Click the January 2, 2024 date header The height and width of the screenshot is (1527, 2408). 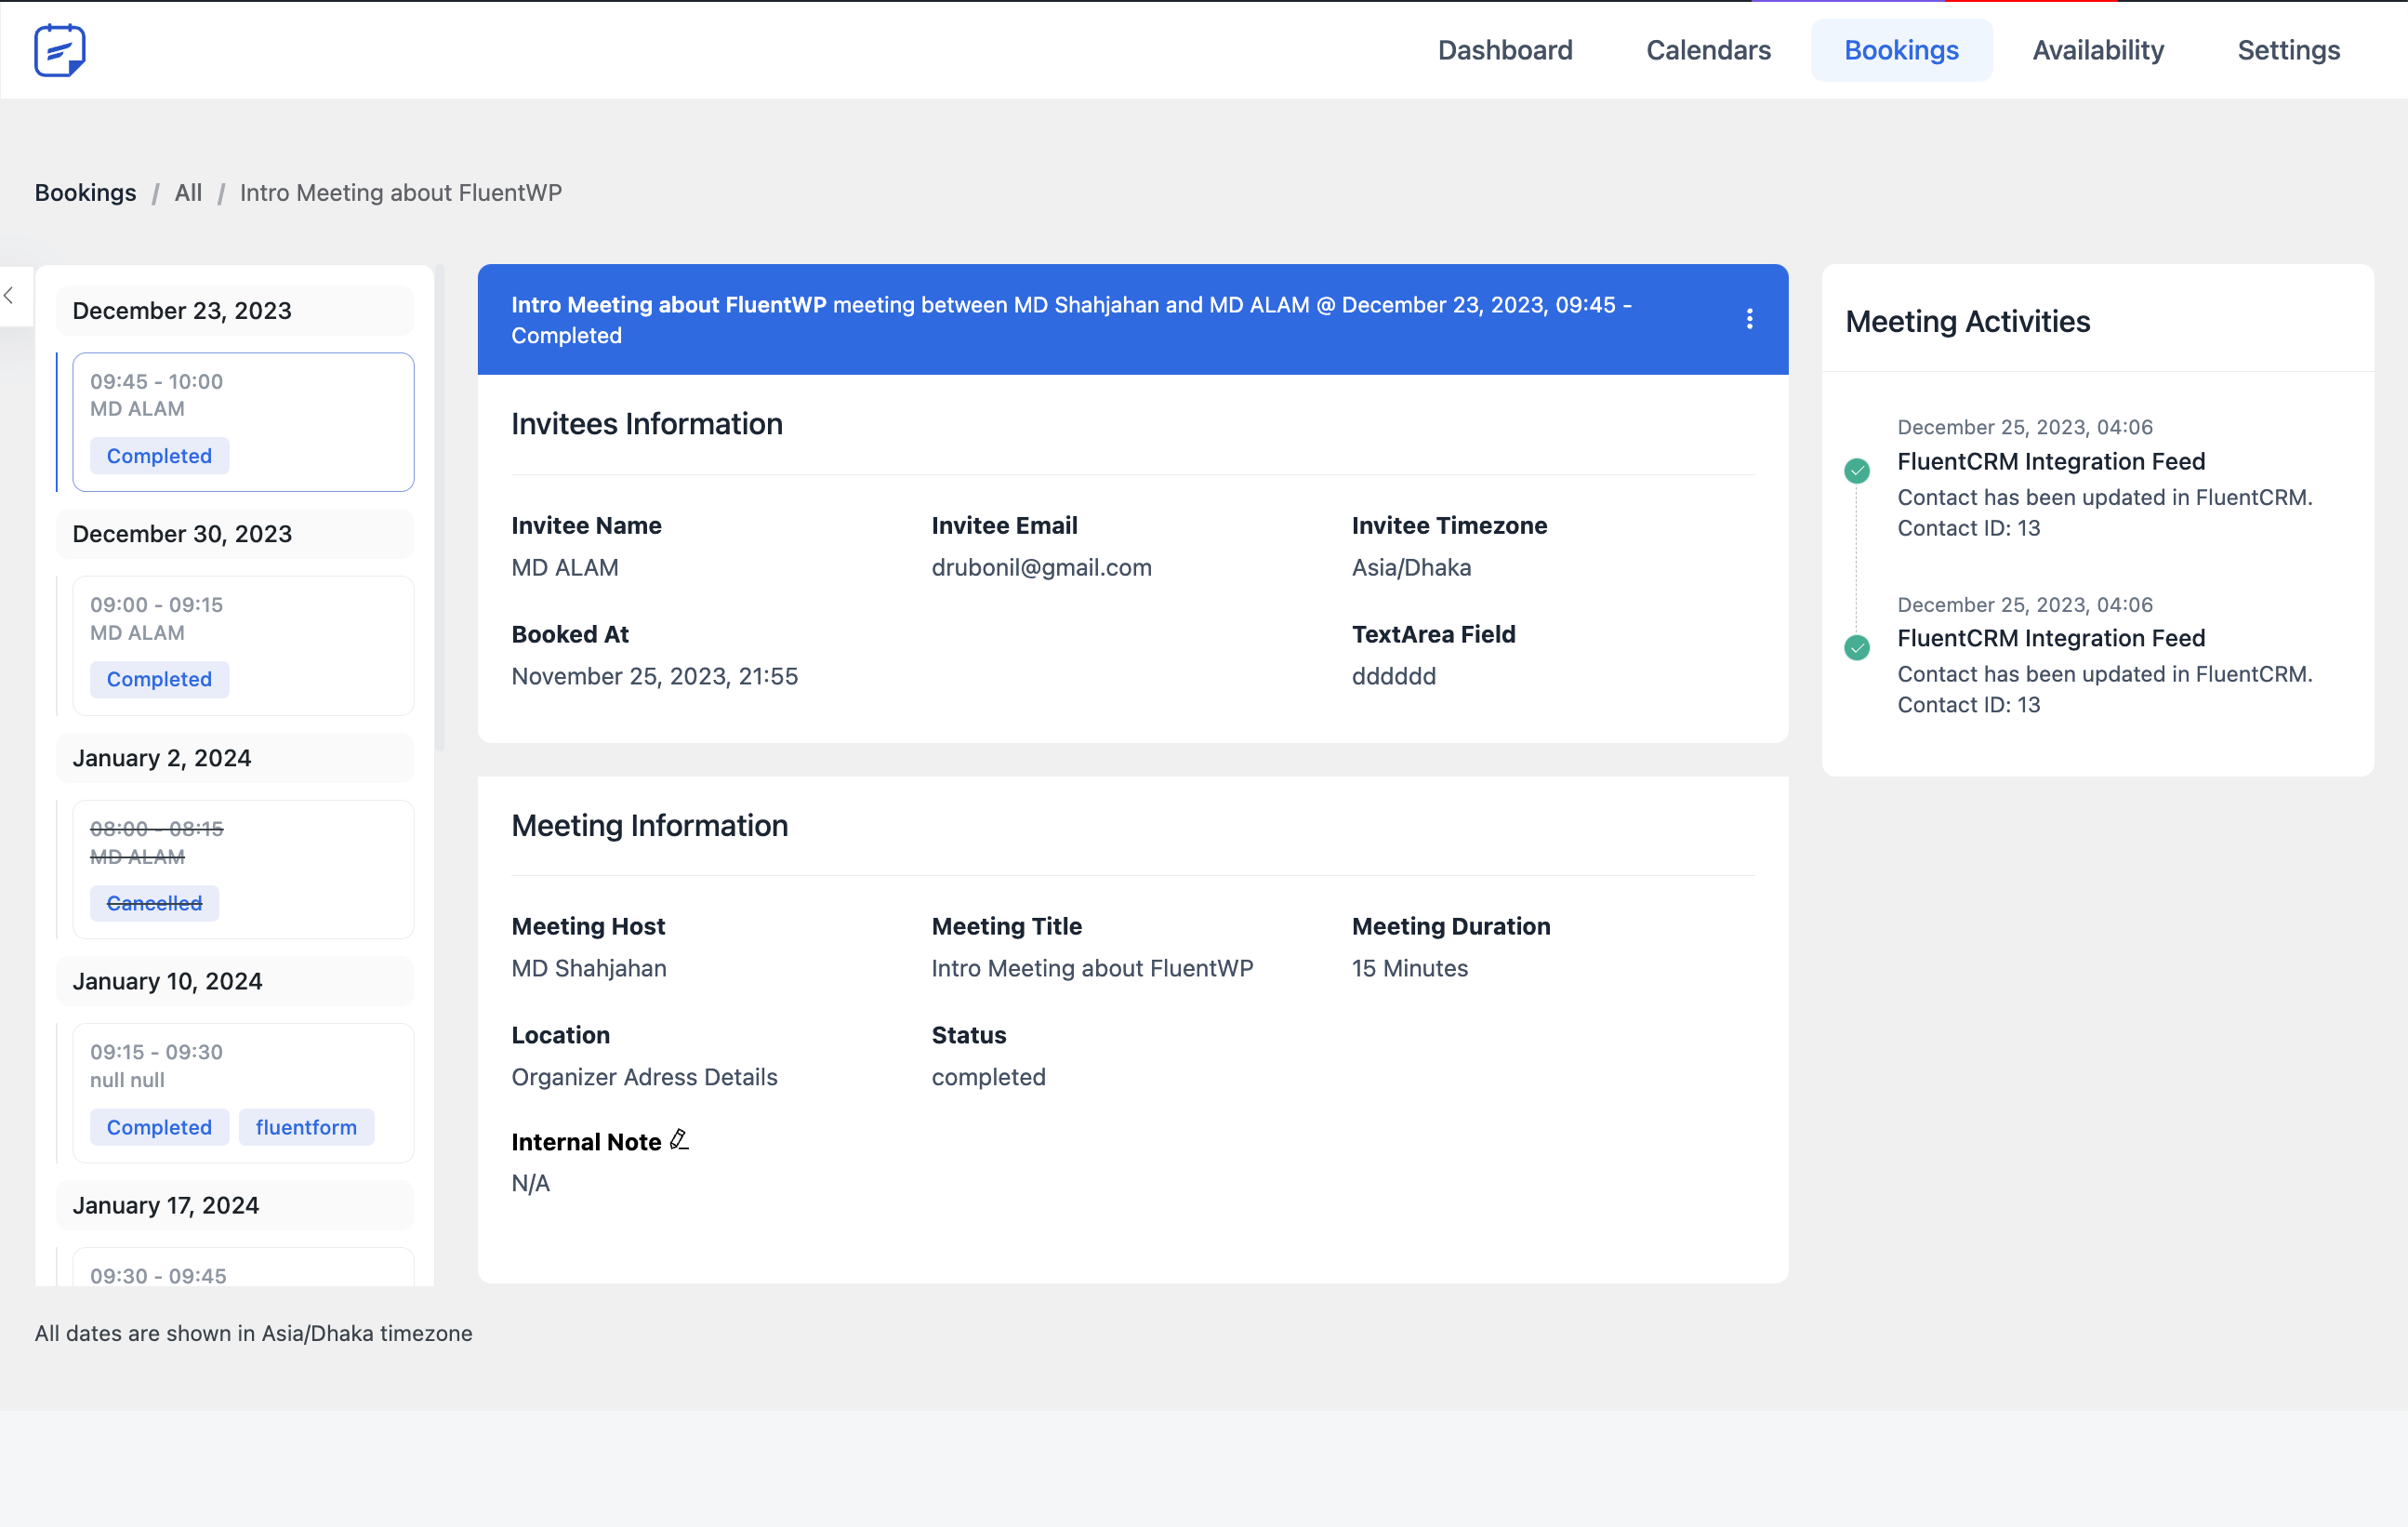click(235, 758)
